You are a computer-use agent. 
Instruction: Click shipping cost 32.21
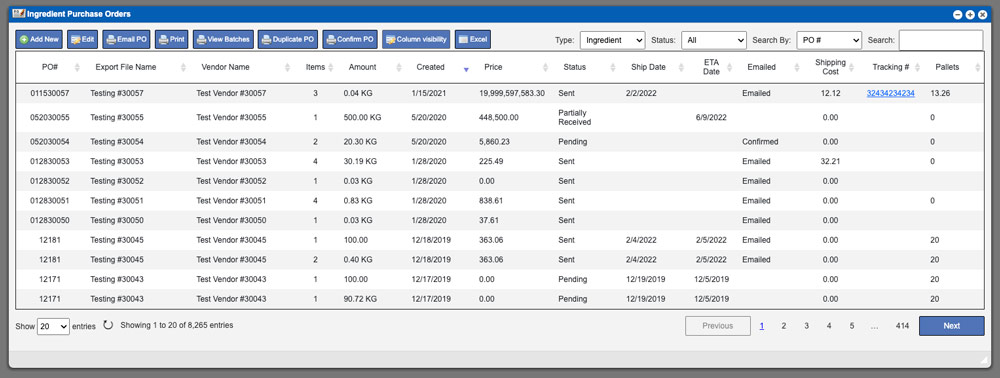point(830,161)
